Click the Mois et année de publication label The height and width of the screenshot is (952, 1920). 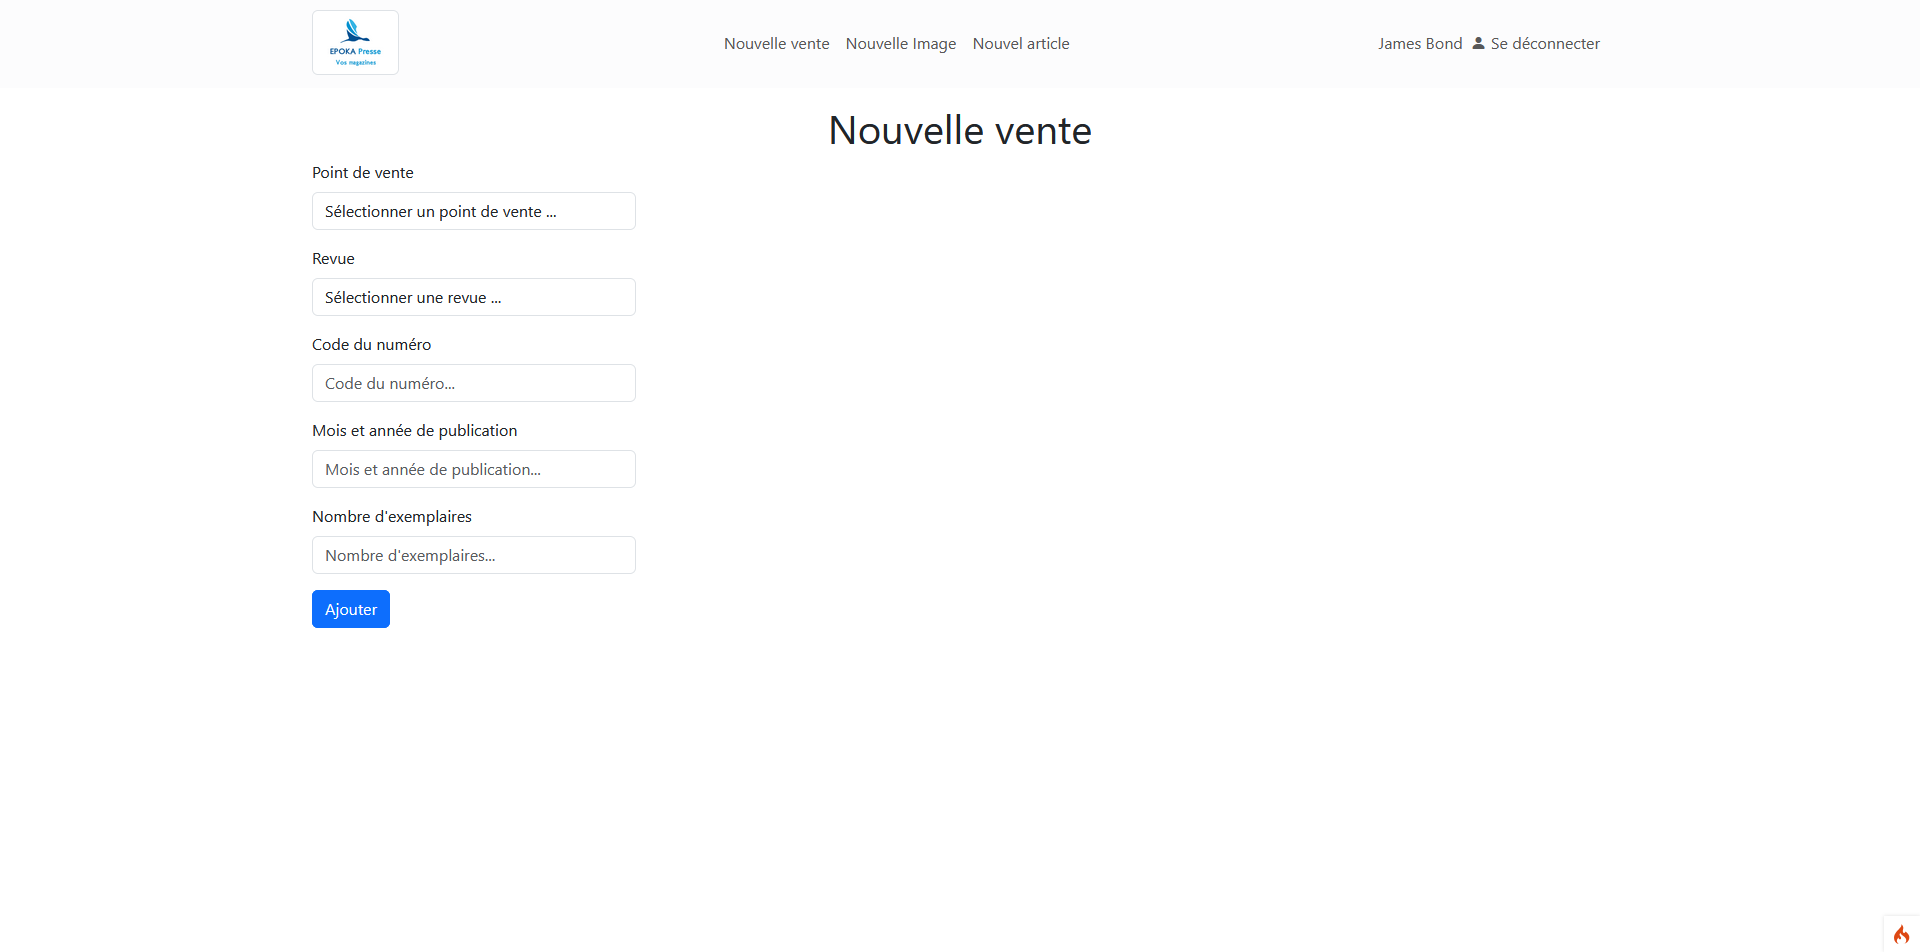click(x=415, y=430)
